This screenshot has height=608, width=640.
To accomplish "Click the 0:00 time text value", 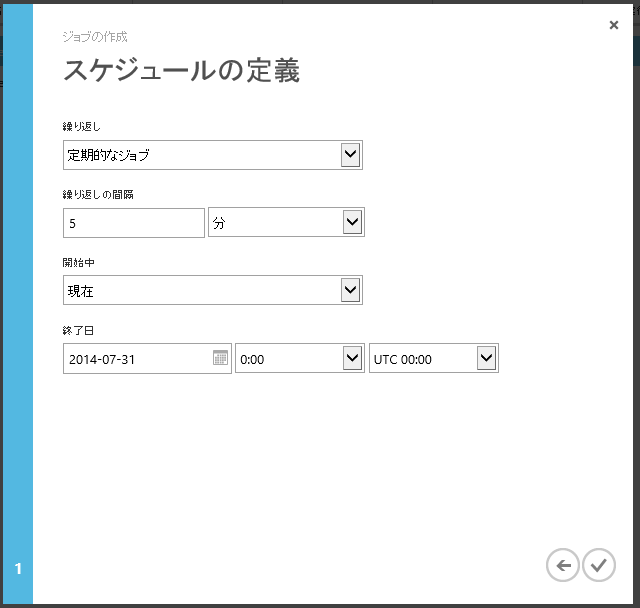I will [x=253, y=359].
